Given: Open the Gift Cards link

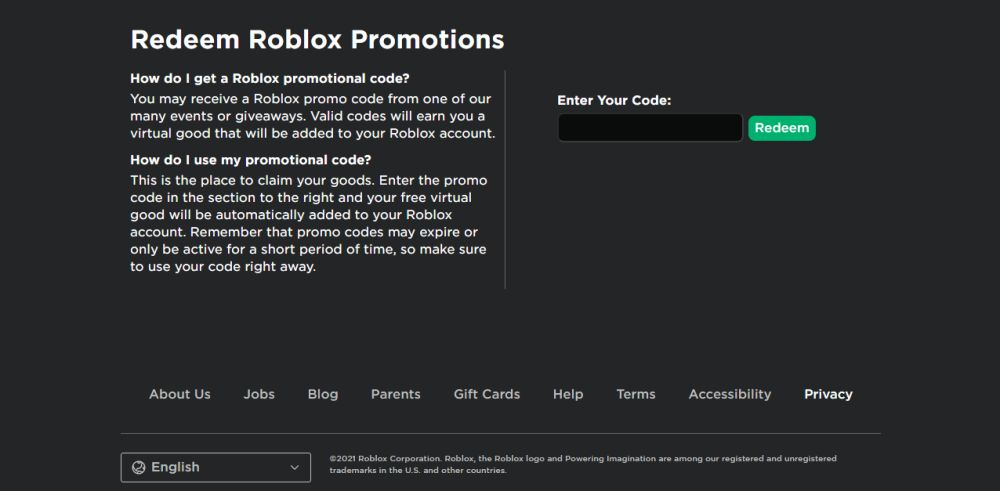Looking at the screenshot, I should coord(487,394).
